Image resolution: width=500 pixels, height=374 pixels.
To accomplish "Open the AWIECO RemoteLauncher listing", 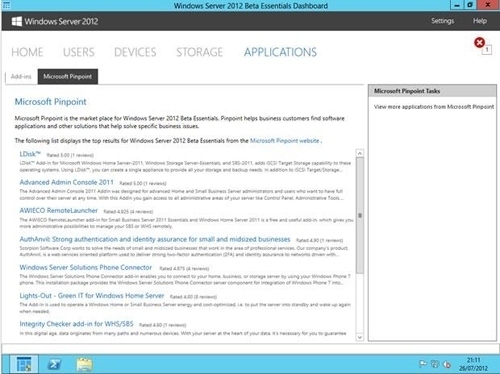I will point(58,211).
